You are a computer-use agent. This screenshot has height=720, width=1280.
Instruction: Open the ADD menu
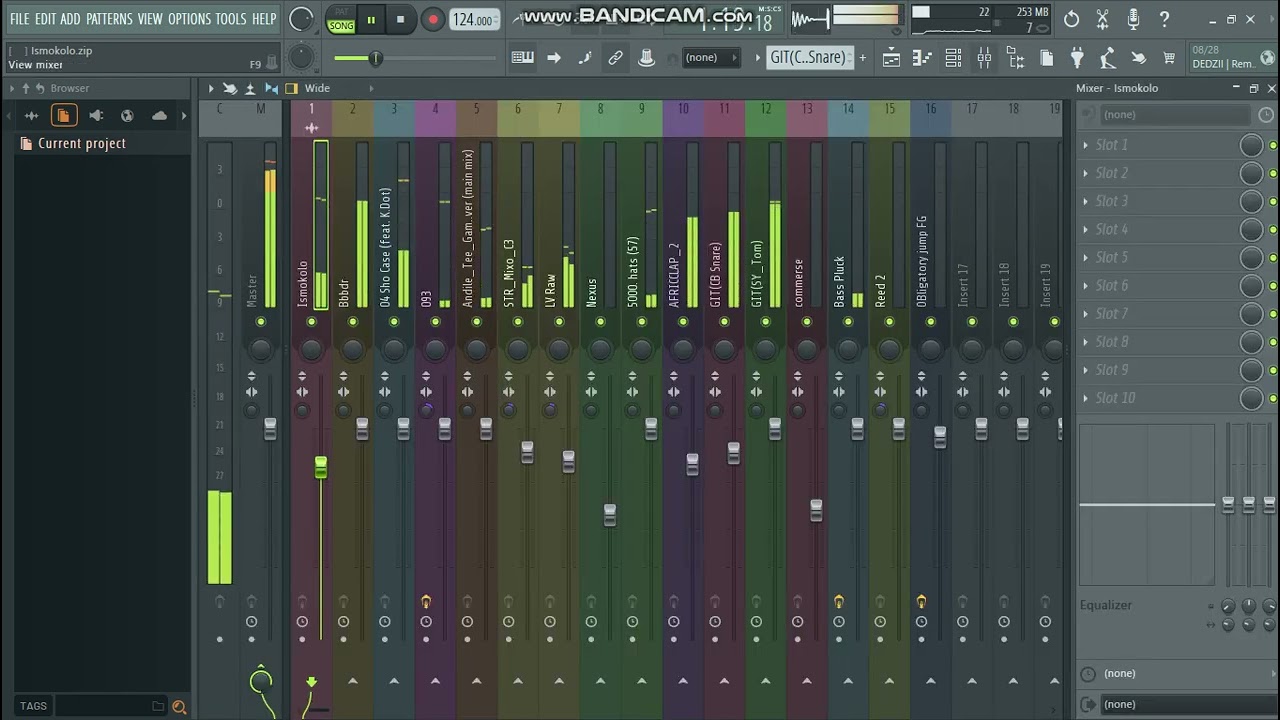click(x=70, y=19)
